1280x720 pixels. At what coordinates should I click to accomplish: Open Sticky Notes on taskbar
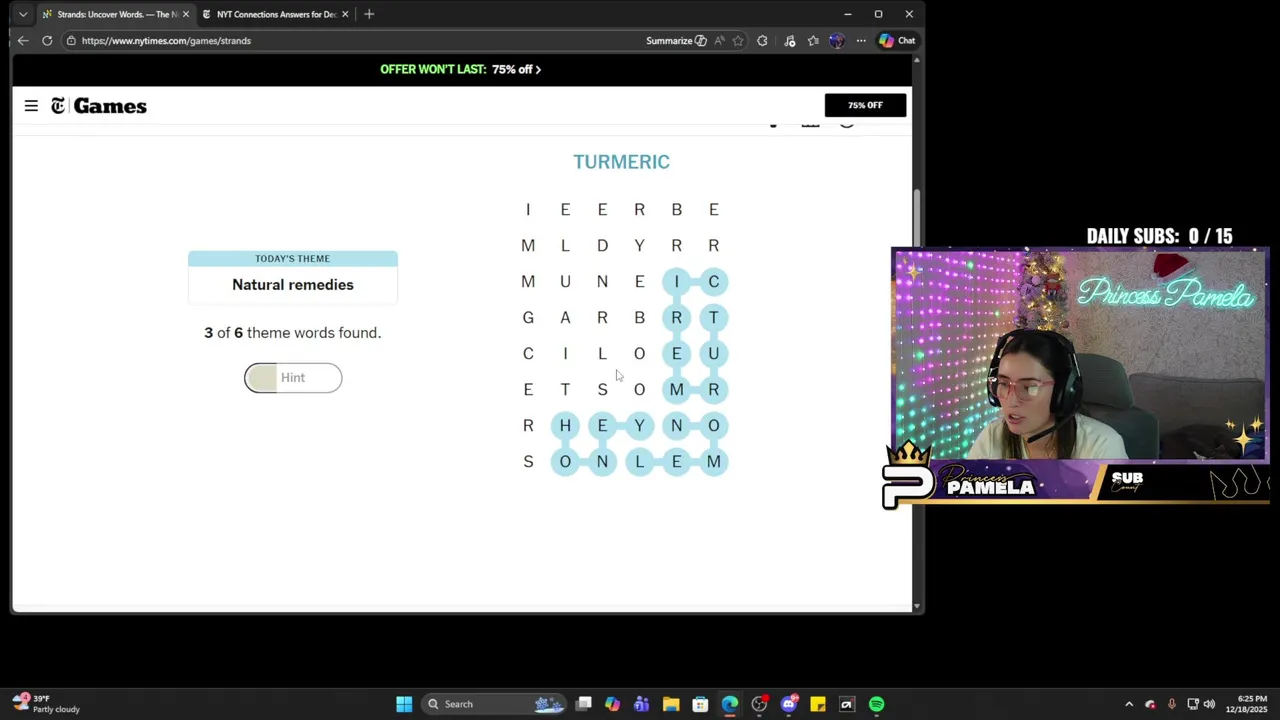click(817, 704)
